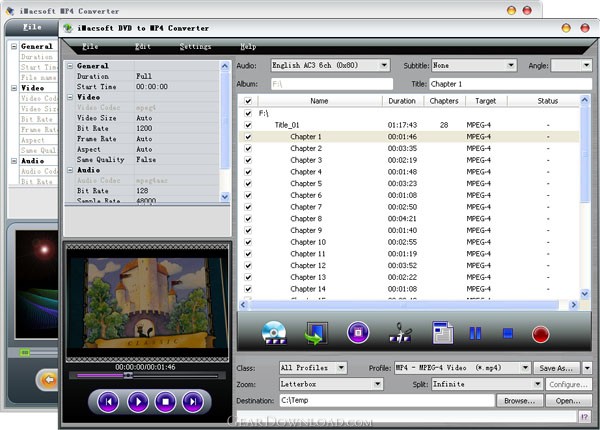This screenshot has width=600, height=430.
Task: Uncheck the Title_01 checkbox
Action: (x=248, y=125)
